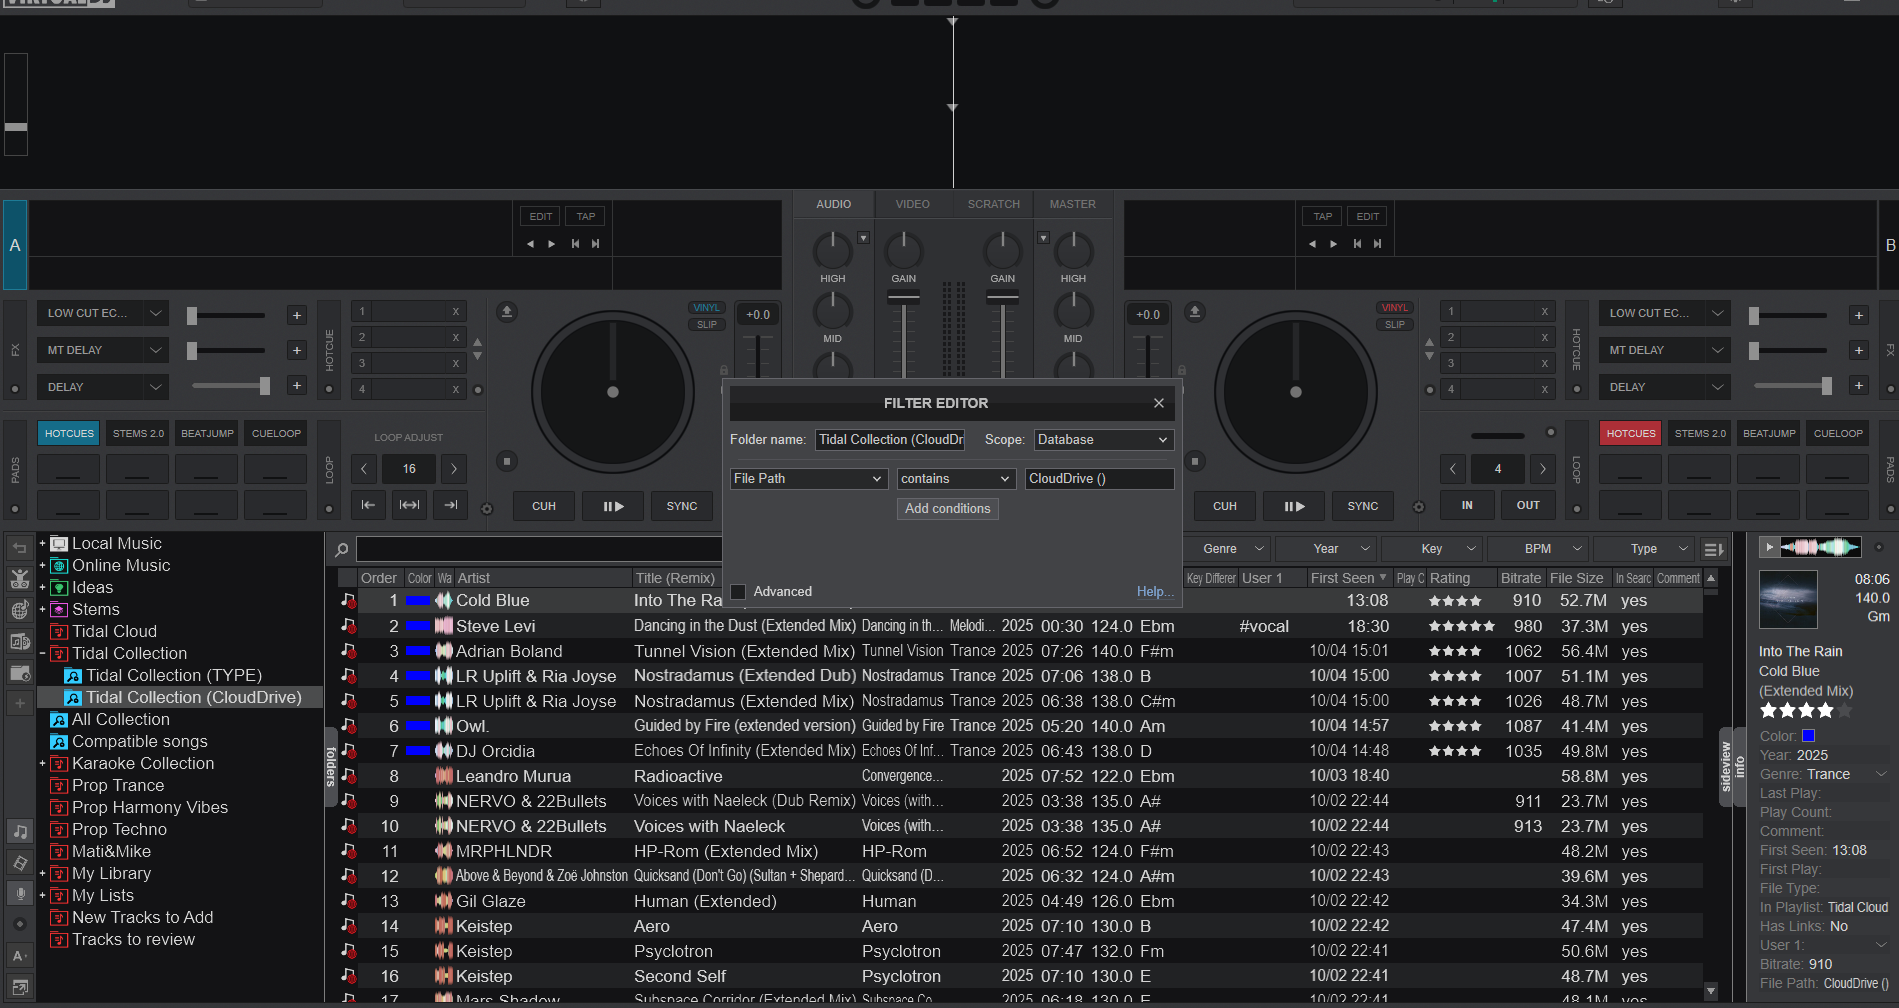Click the Color swatch in the track info panel
Viewport: 1899px width, 1008px height.
1806,735
